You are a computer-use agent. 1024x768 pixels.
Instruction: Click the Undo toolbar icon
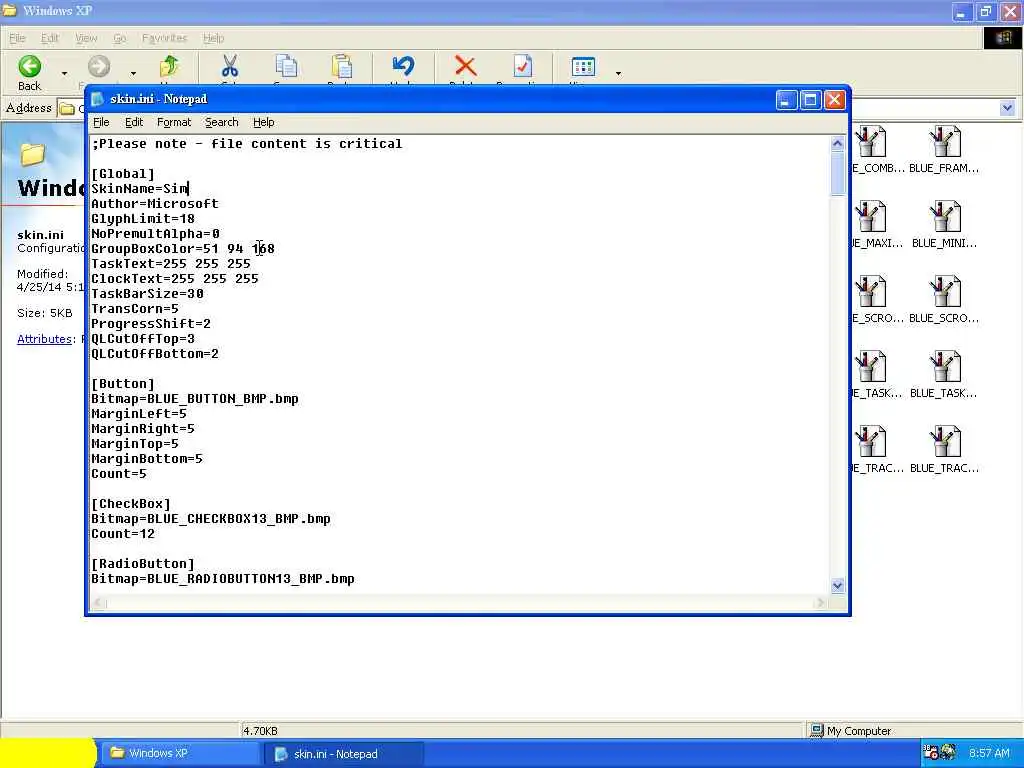pos(403,67)
